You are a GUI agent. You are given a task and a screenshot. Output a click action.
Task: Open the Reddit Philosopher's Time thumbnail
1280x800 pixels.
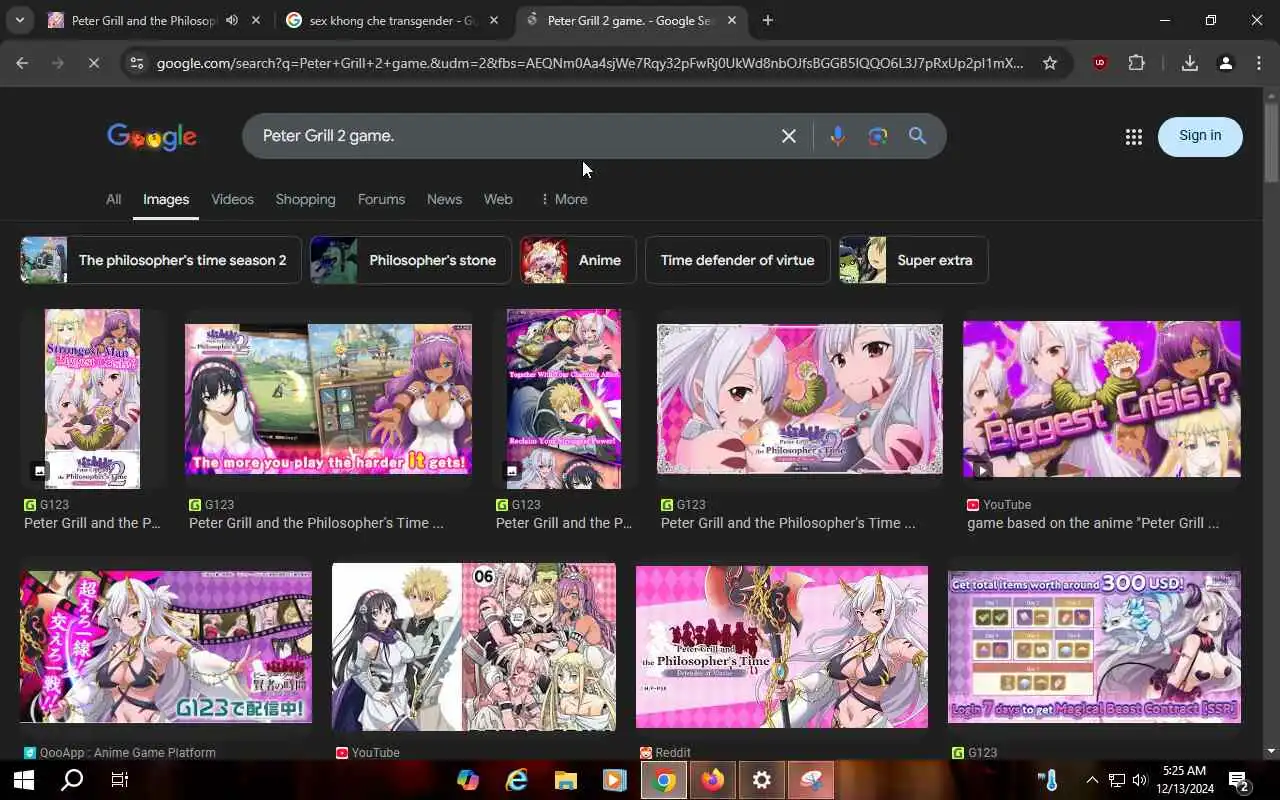(782, 647)
